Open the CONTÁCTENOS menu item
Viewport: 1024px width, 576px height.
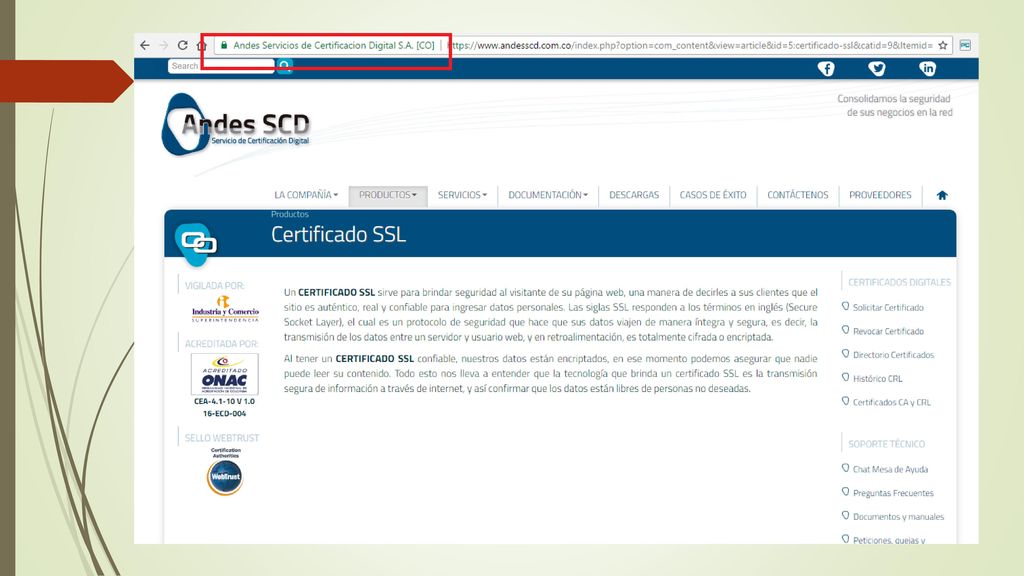pyautogui.click(x=797, y=195)
